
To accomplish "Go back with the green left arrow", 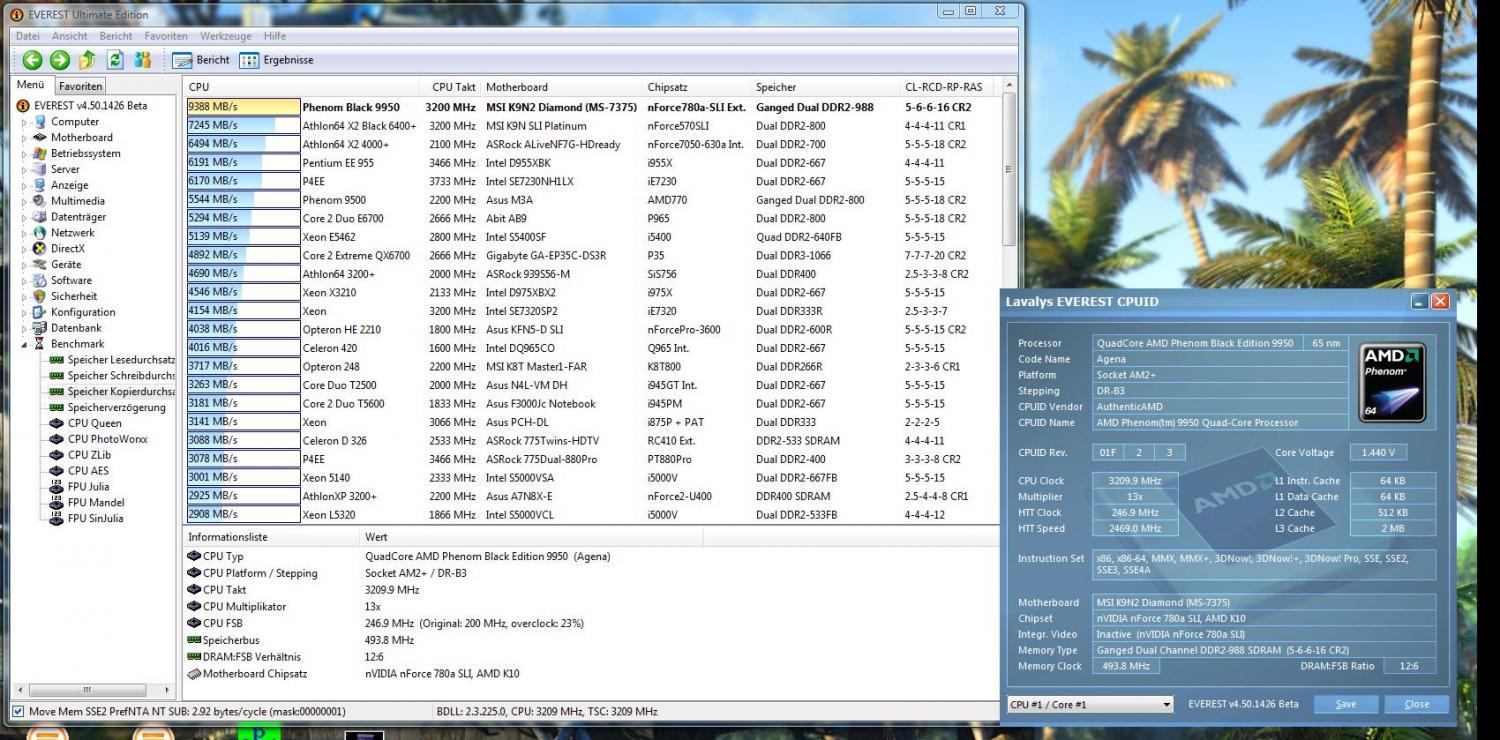I will tap(32, 60).
